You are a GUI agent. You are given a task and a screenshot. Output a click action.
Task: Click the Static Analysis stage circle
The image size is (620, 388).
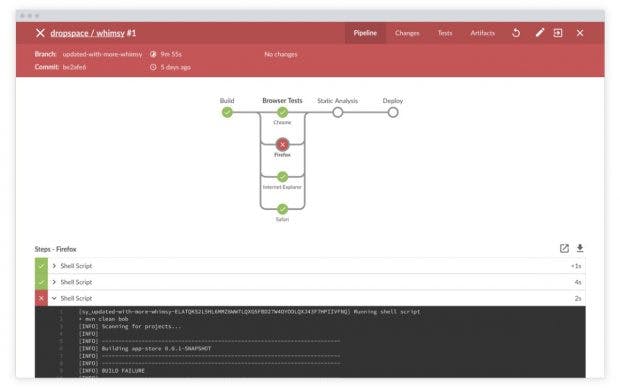338,112
